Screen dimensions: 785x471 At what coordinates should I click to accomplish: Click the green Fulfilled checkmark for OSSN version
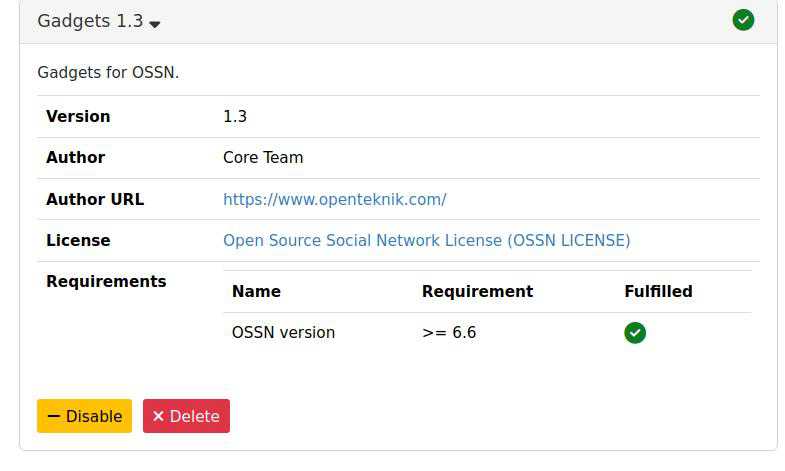(x=635, y=333)
